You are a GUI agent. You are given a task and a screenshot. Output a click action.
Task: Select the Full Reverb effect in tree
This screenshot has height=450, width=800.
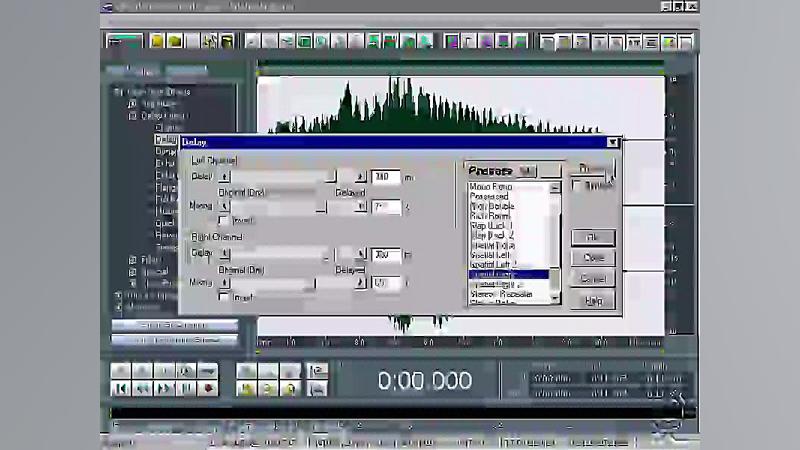(x=166, y=199)
